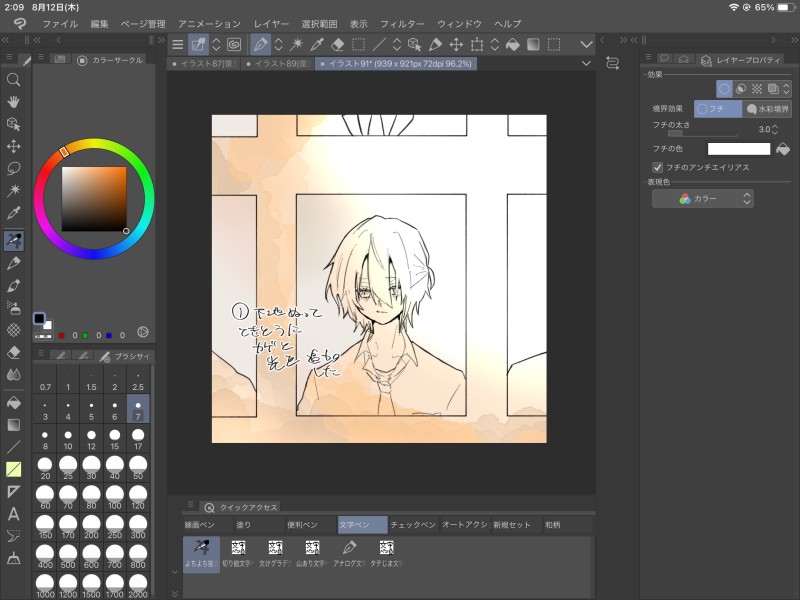
Task: Pick the lasso selection tool
Action: click(x=14, y=168)
